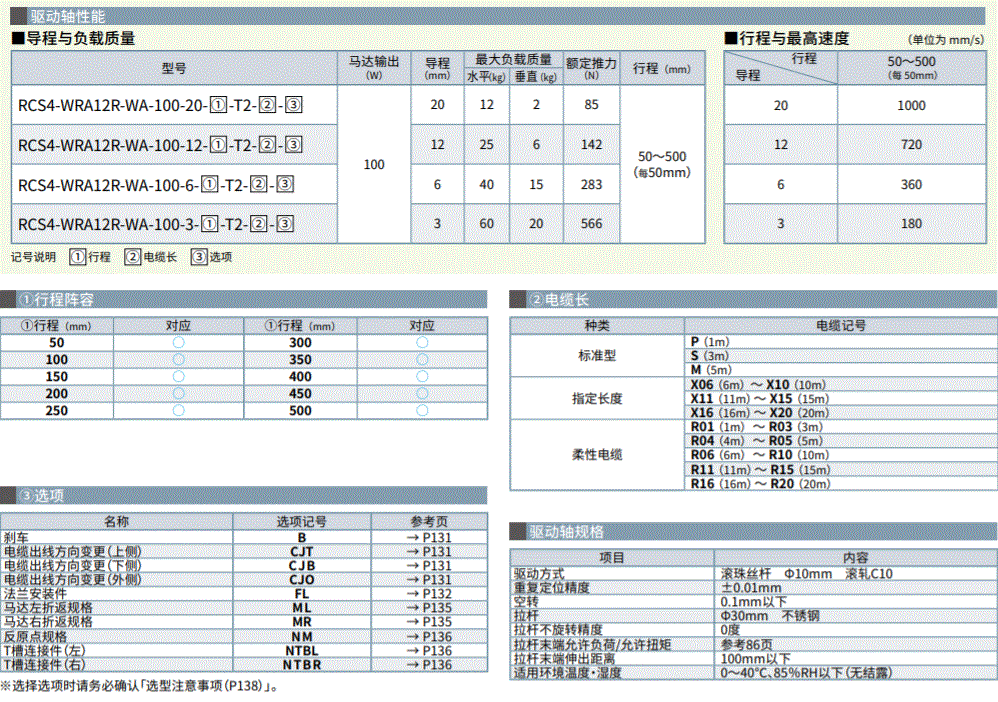Open reference page P135 for code MR
998x702 pixels.
pyautogui.click(x=430, y=621)
